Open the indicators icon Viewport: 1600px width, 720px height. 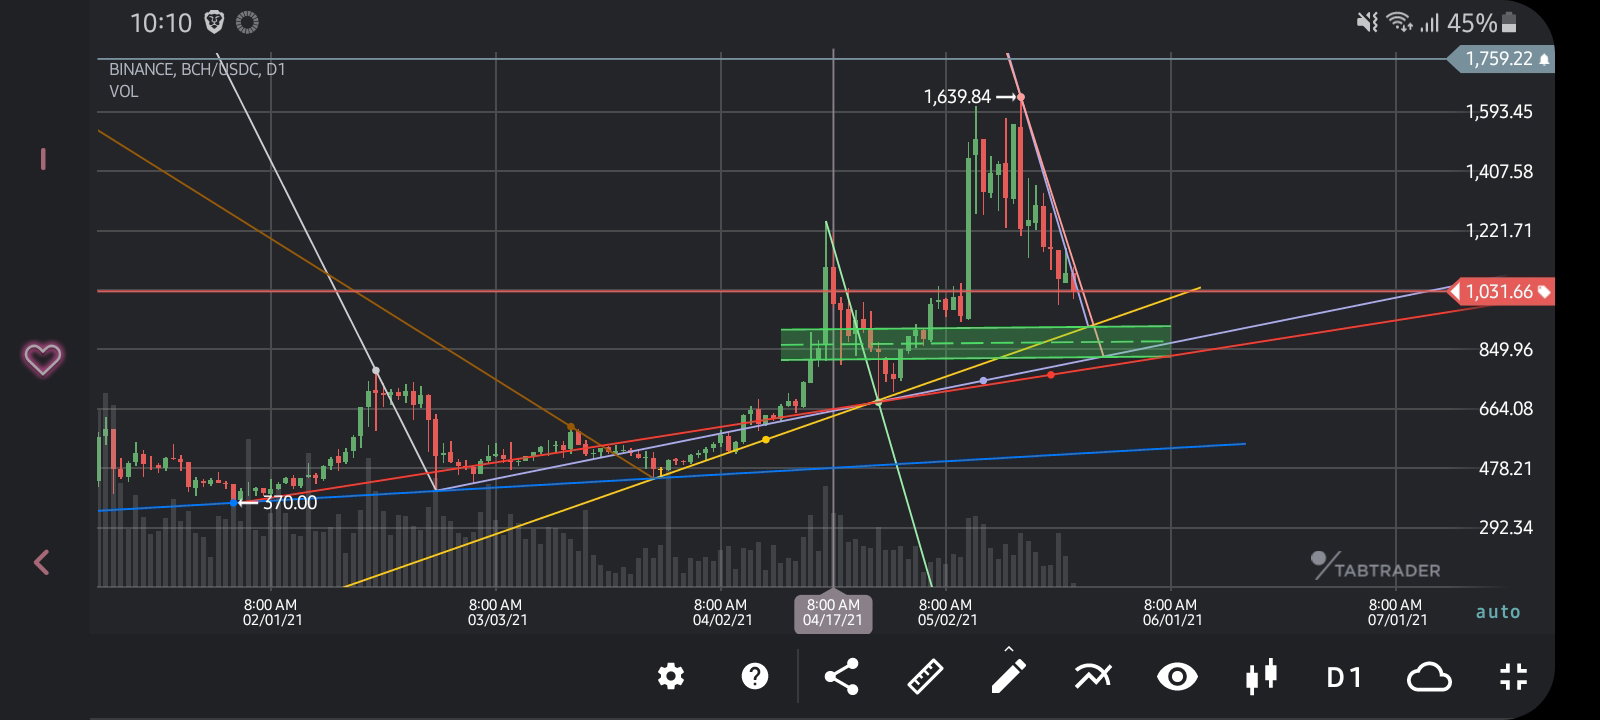[1093, 677]
